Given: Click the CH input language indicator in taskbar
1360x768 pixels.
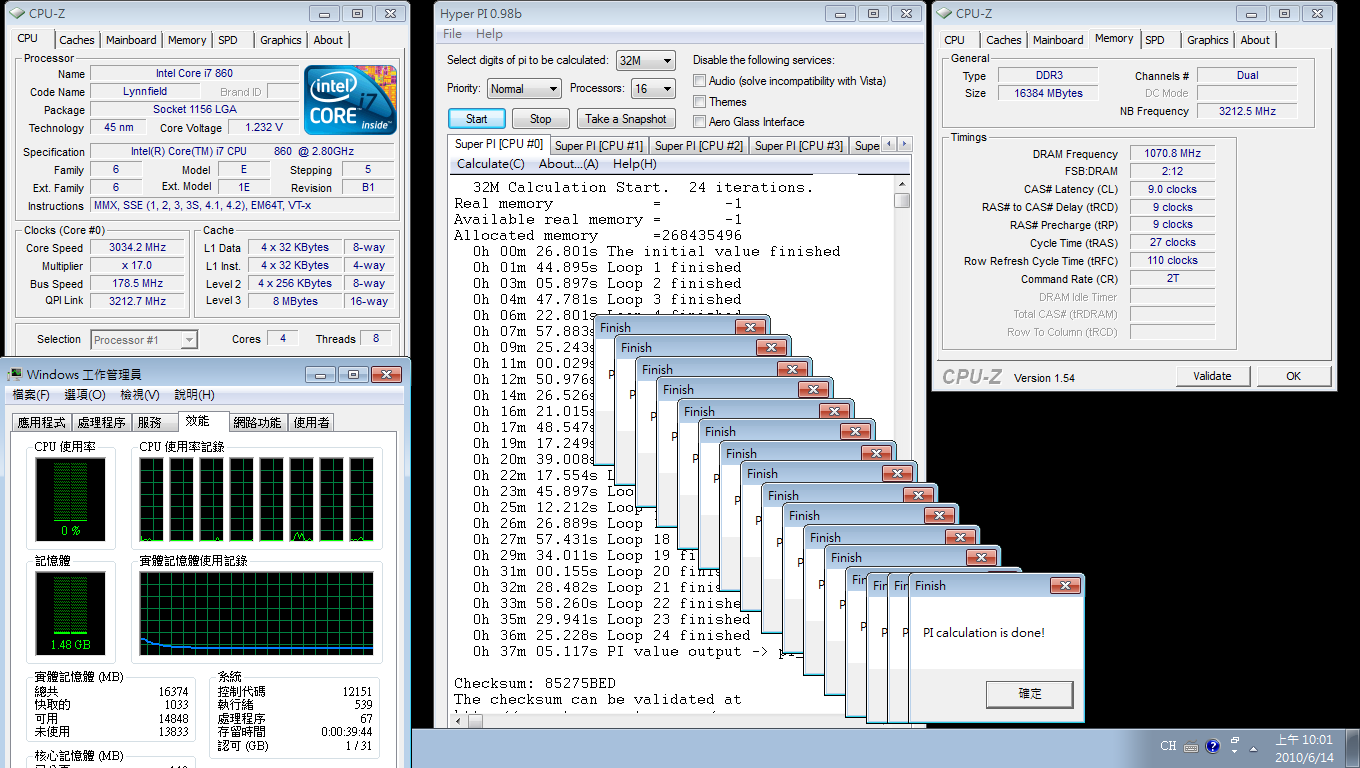Looking at the screenshot, I should [1168, 746].
